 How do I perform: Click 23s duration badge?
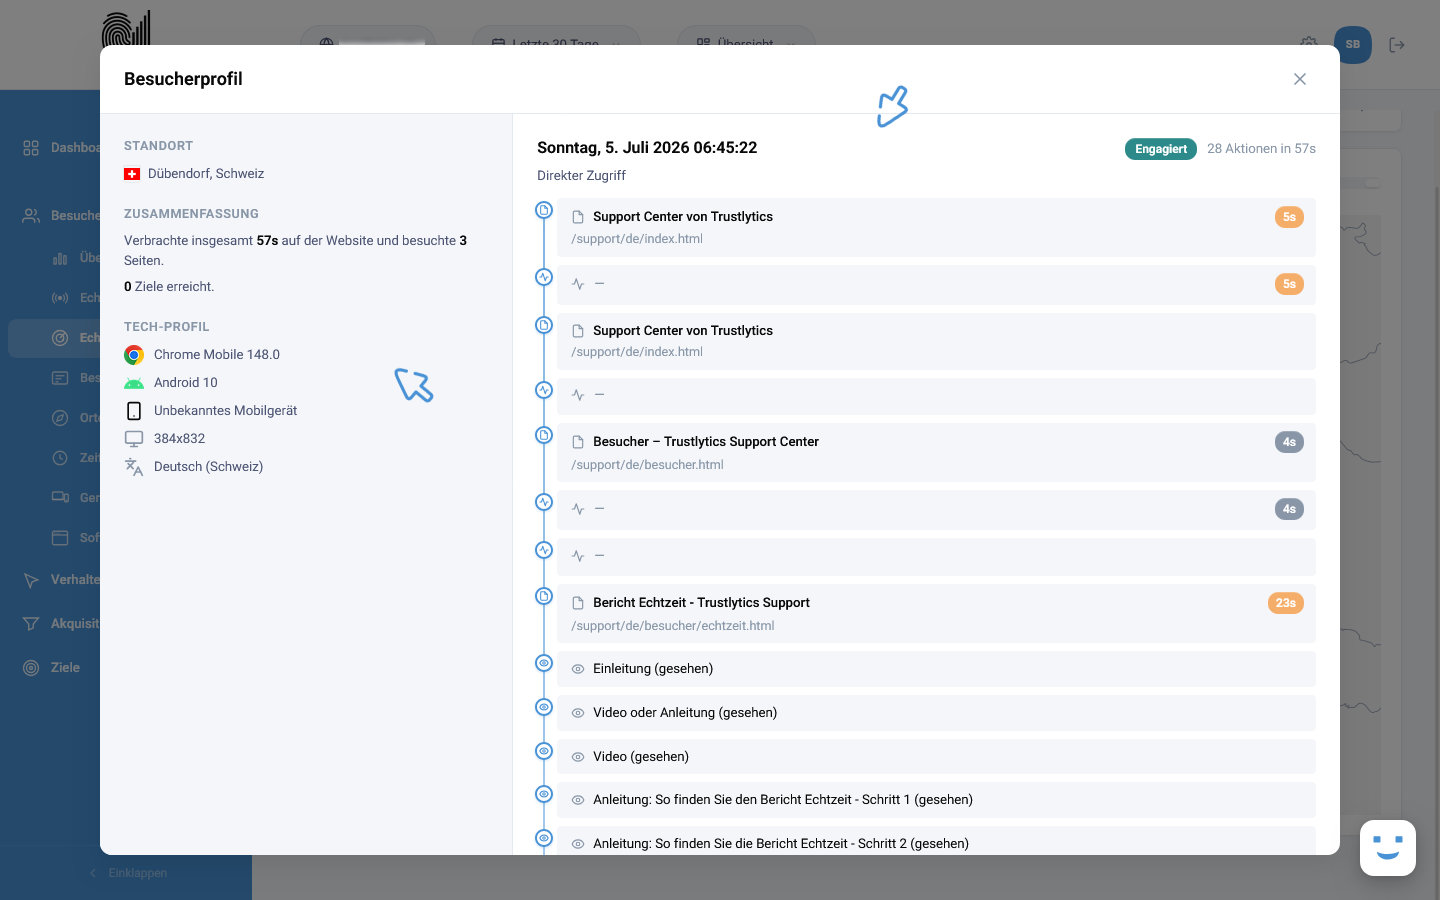point(1285,603)
